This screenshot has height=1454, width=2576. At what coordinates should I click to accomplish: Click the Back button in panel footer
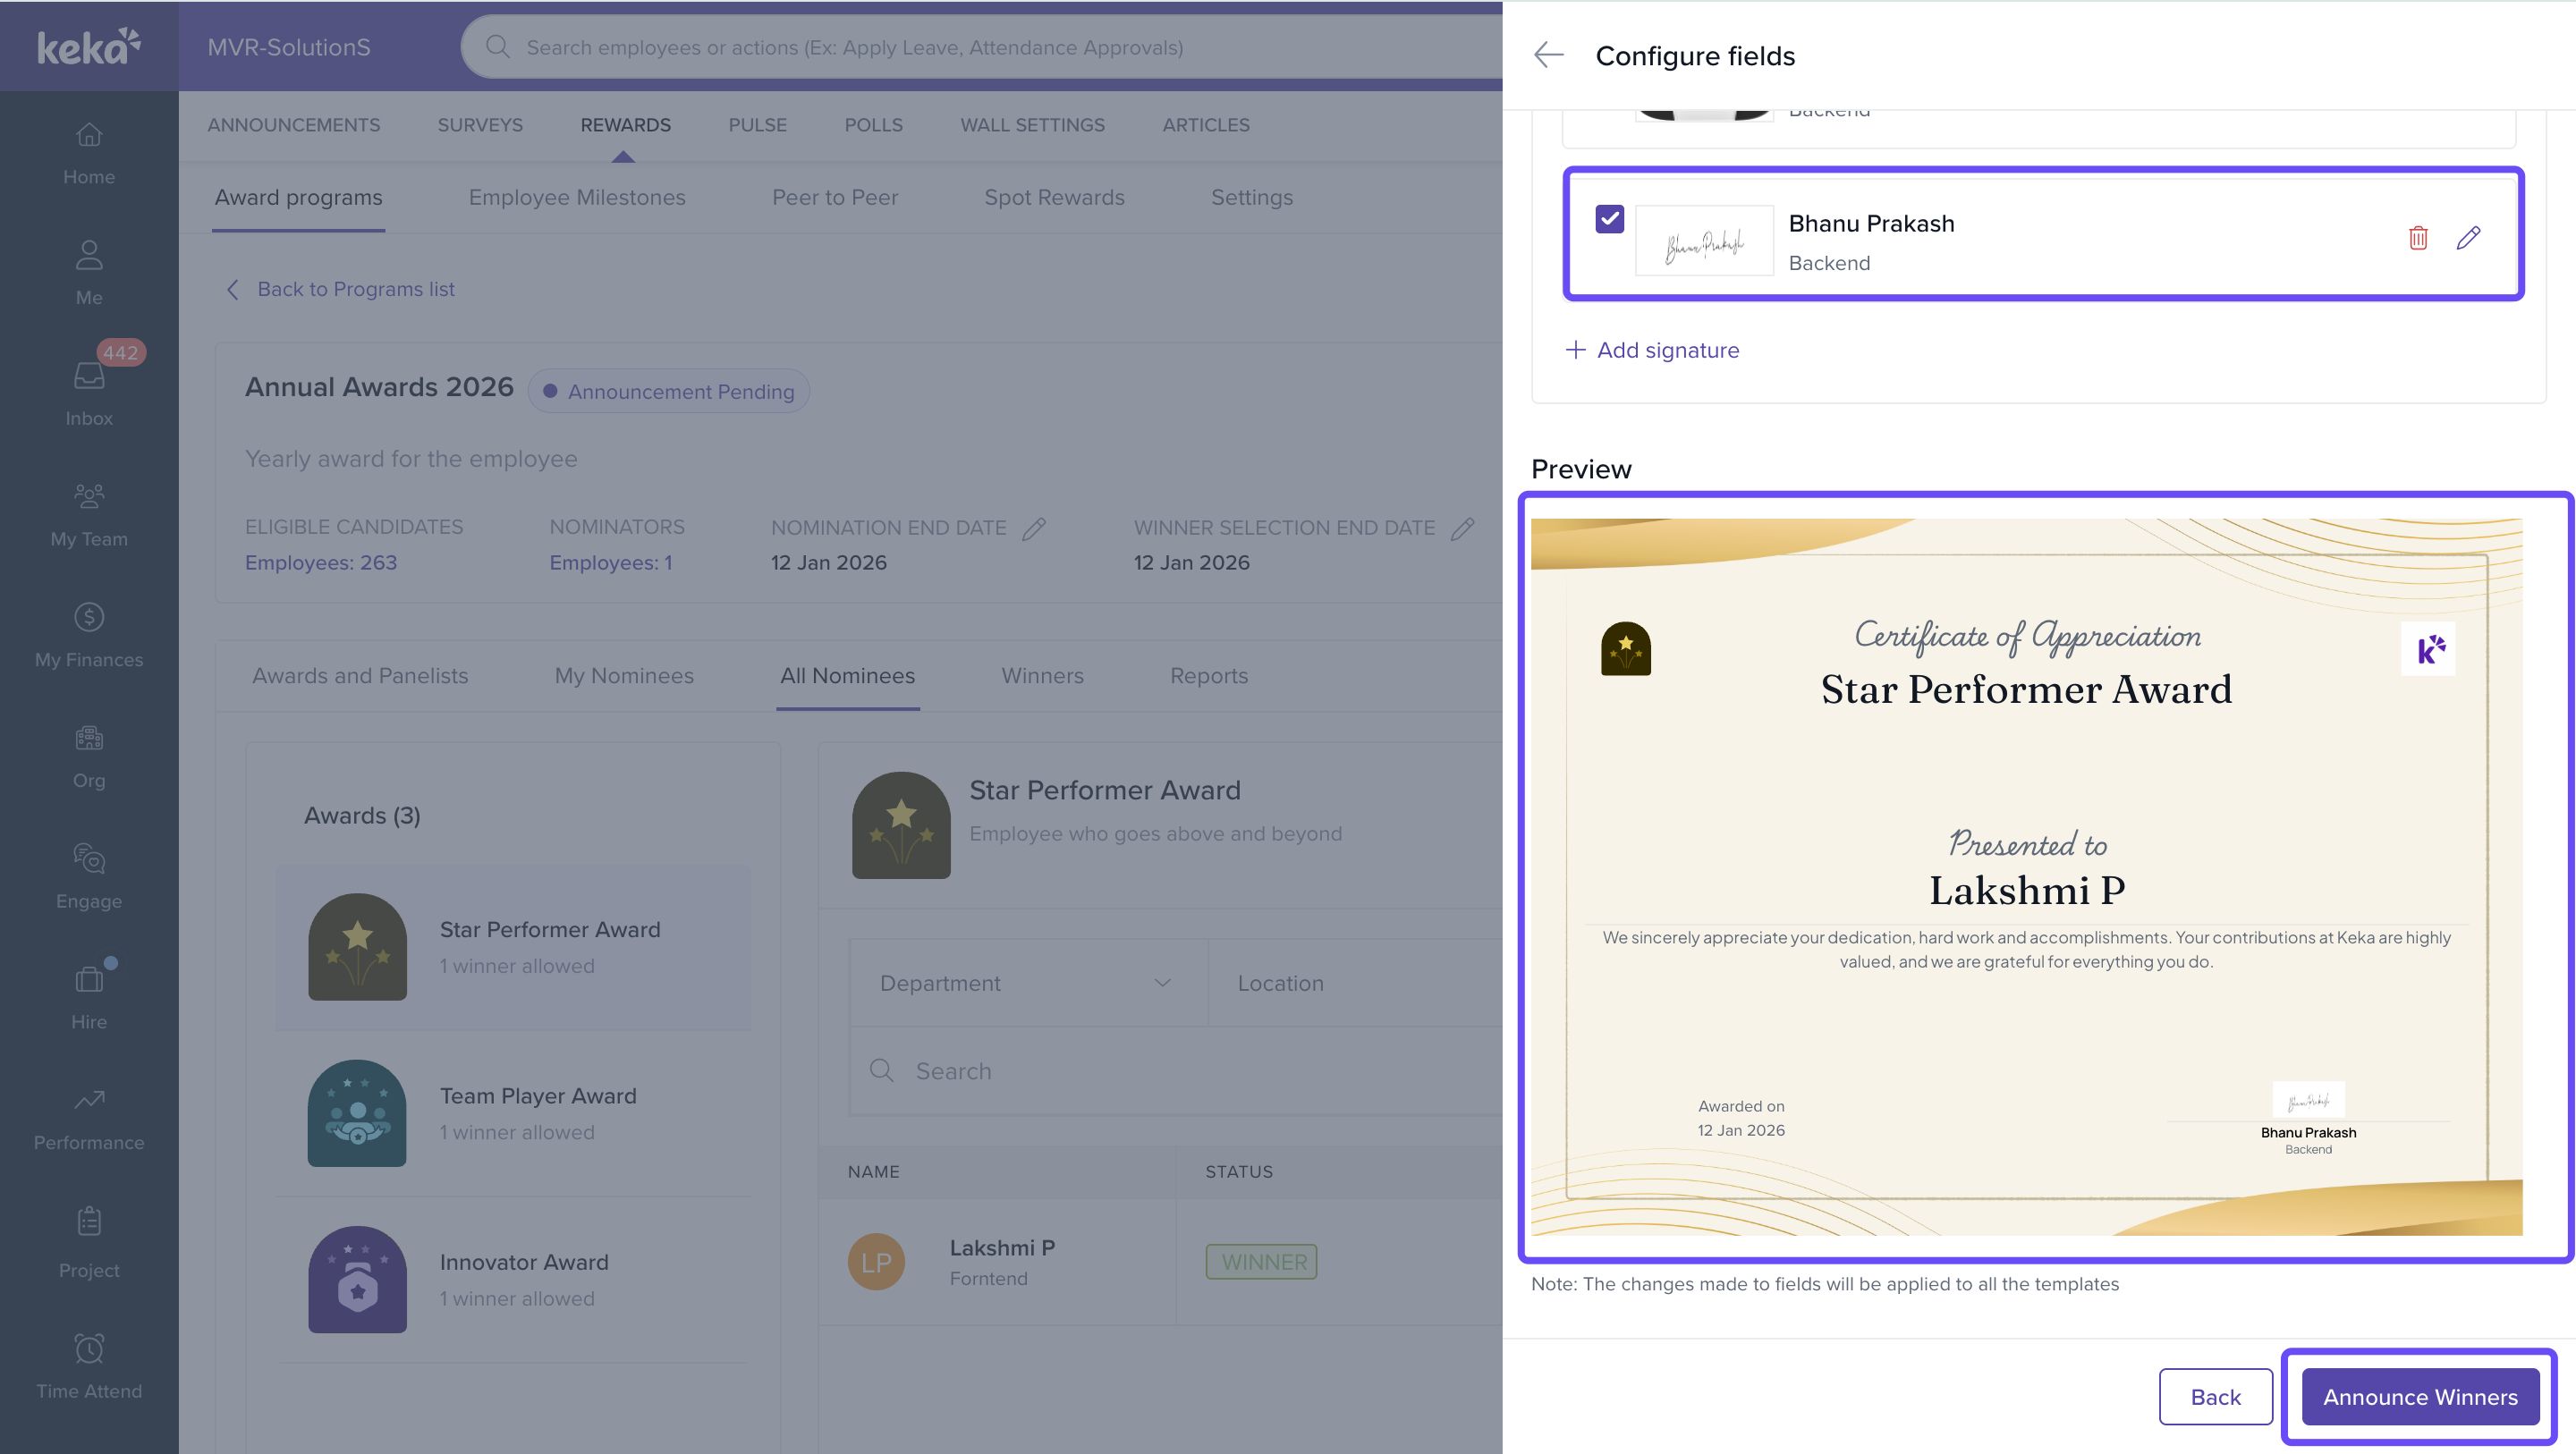pos(2215,1397)
